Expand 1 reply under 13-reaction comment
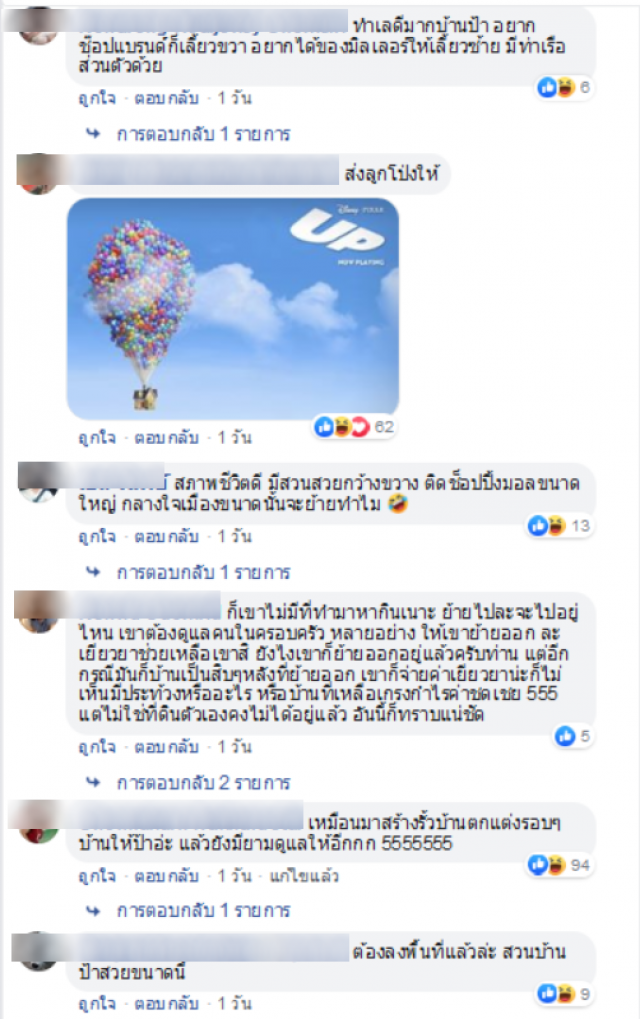Screen dimensions: 640x1019 [203, 573]
